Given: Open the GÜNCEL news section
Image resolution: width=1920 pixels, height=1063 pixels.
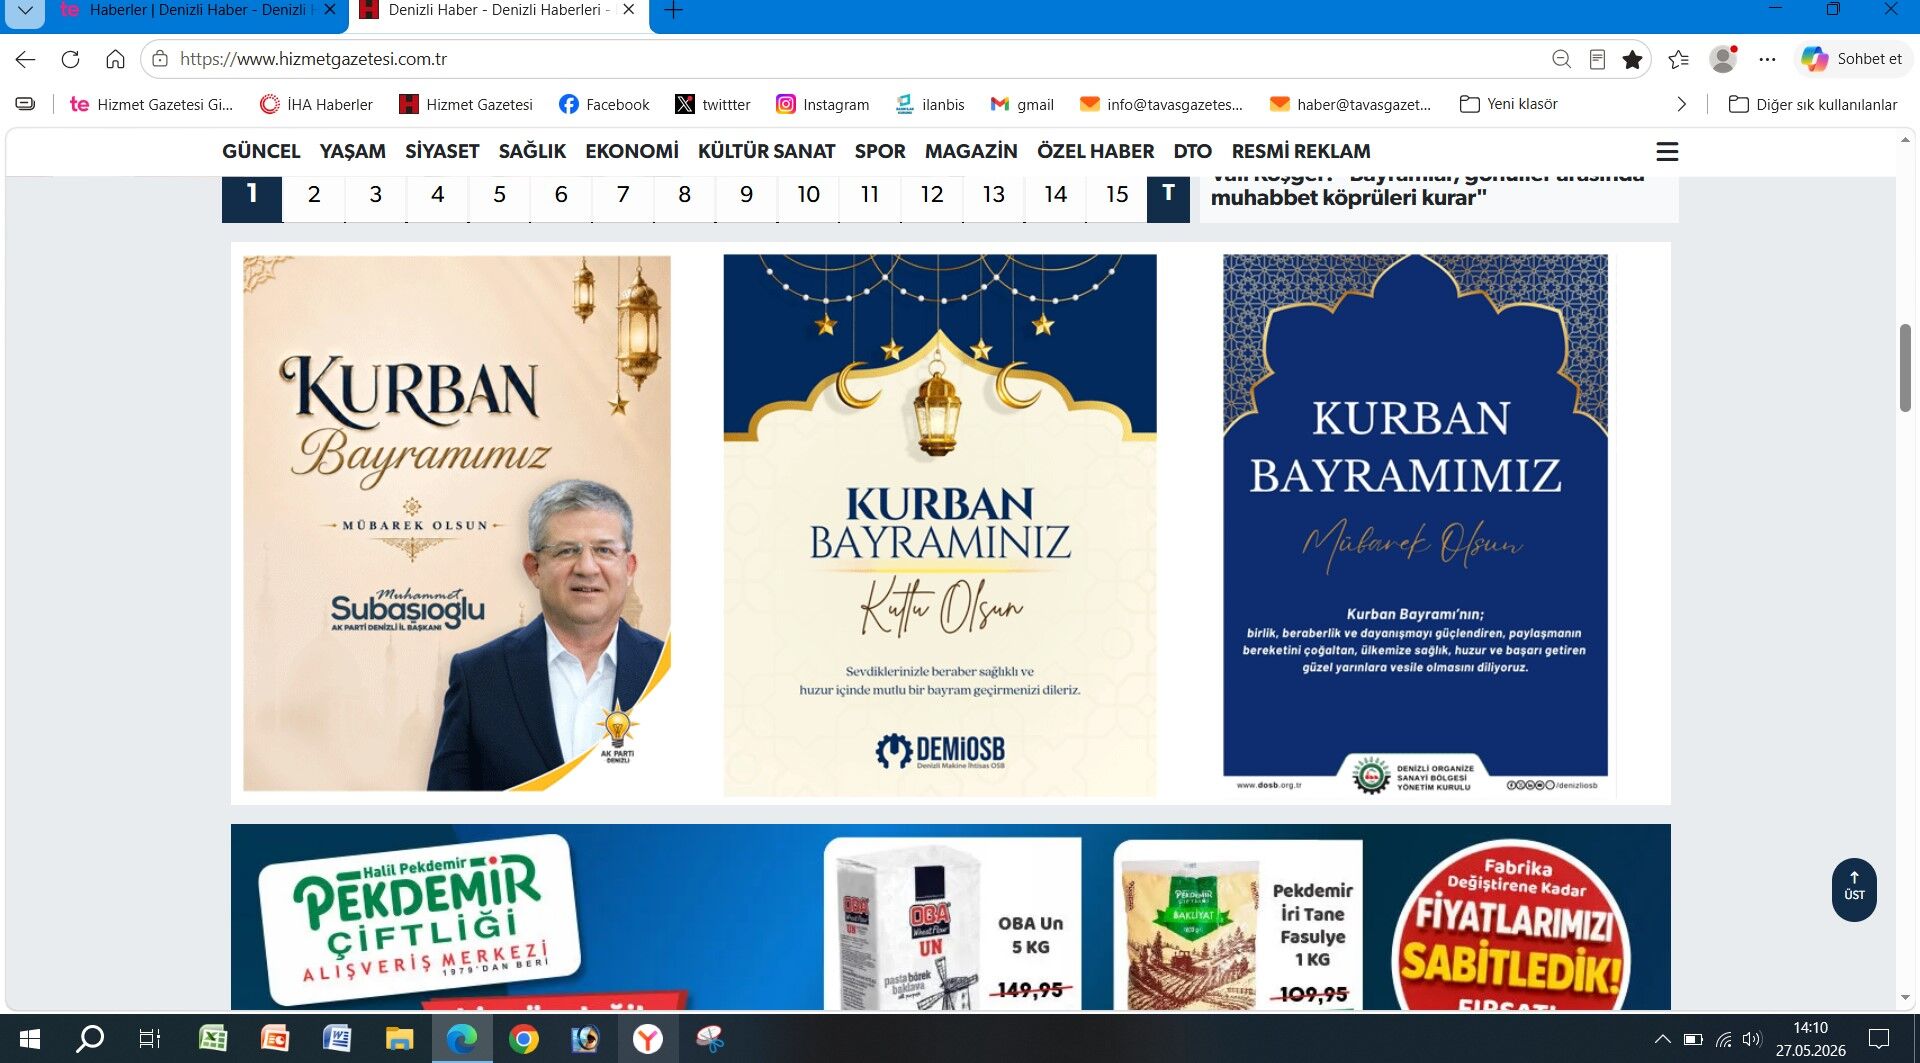Looking at the screenshot, I should coord(261,151).
